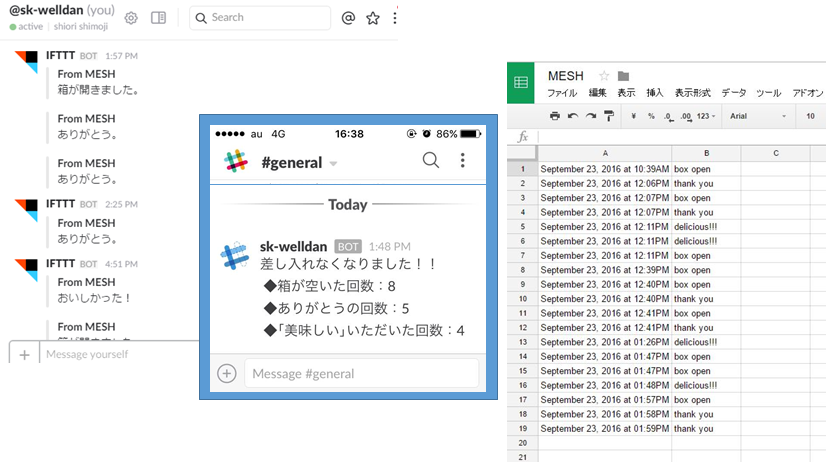826x462 pixels.
Task: Tap the Message #general input field
Action: [x=361, y=373]
